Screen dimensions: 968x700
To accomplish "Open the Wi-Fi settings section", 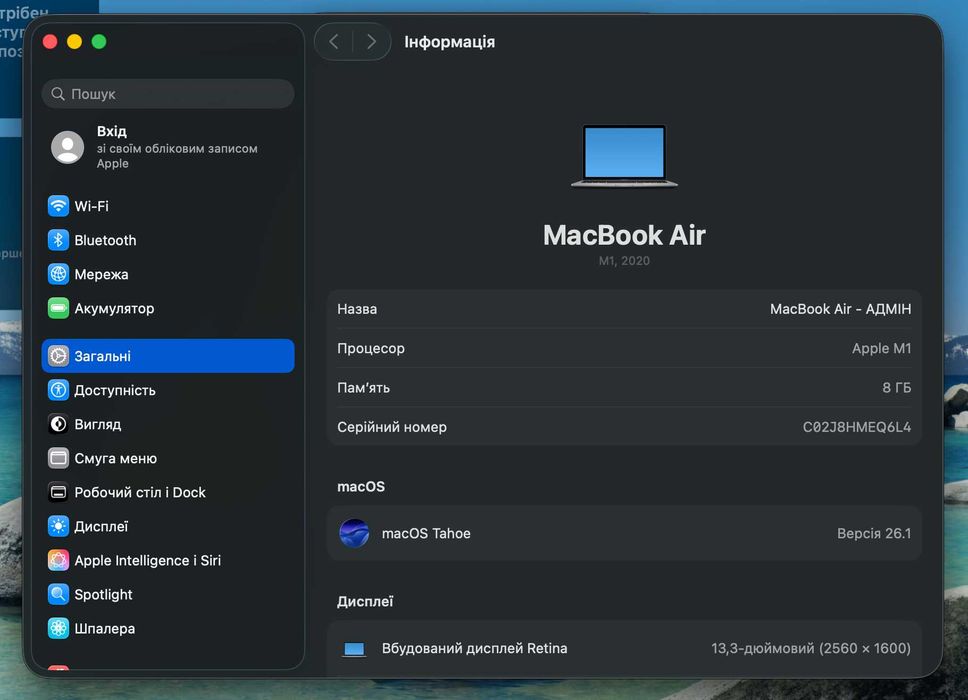I will [x=168, y=206].
